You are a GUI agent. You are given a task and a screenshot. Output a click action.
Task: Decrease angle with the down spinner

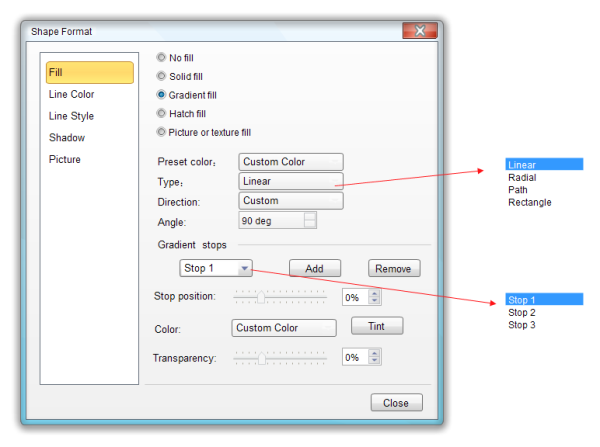310,224
